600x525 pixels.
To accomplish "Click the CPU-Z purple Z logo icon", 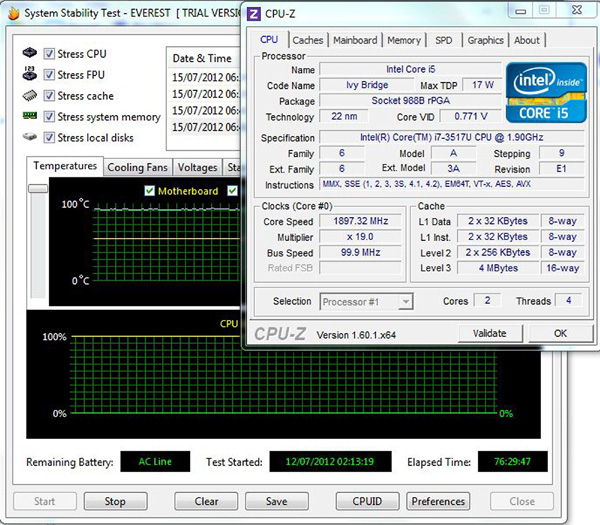I will (x=253, y=14).
